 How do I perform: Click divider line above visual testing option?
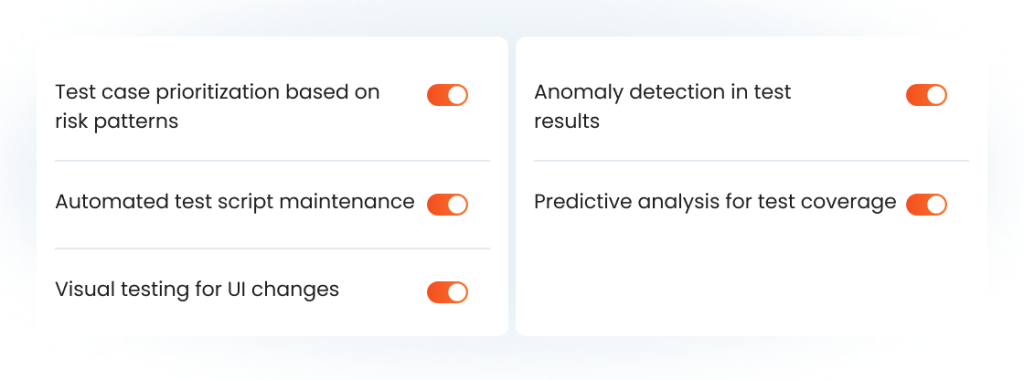click(x=272, y=248)
